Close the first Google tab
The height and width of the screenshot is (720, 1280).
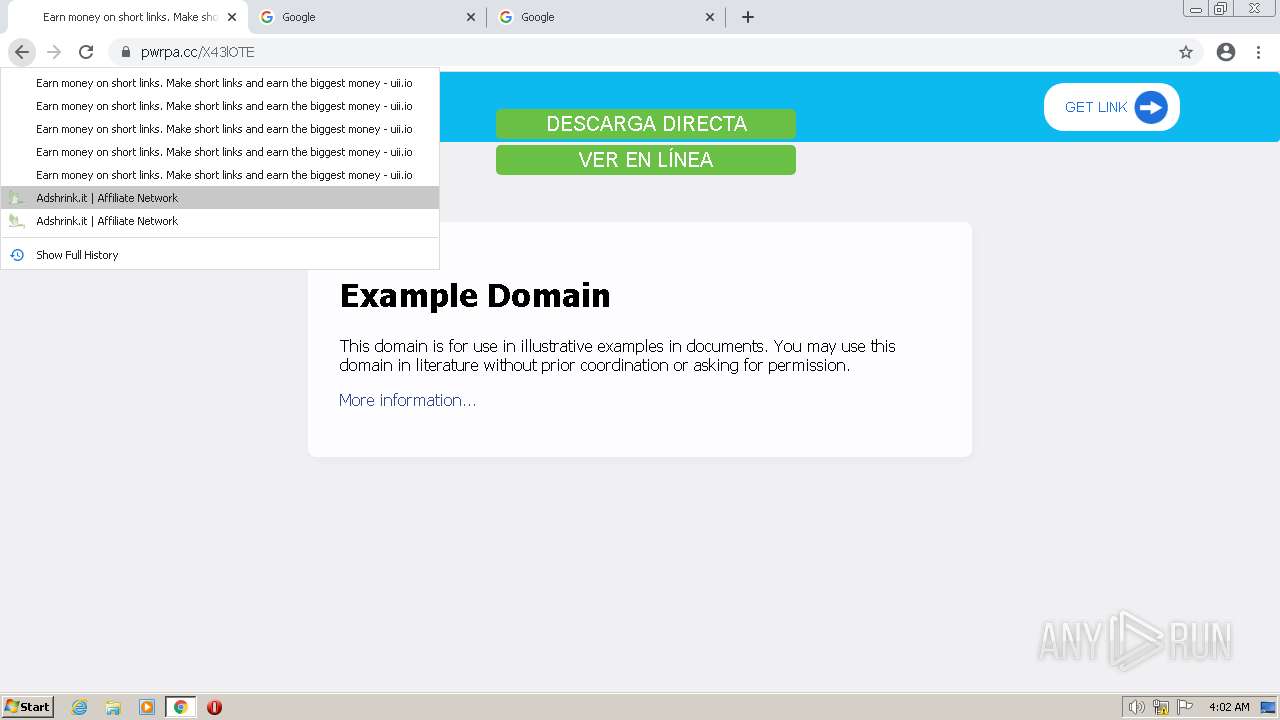[471, 17]
